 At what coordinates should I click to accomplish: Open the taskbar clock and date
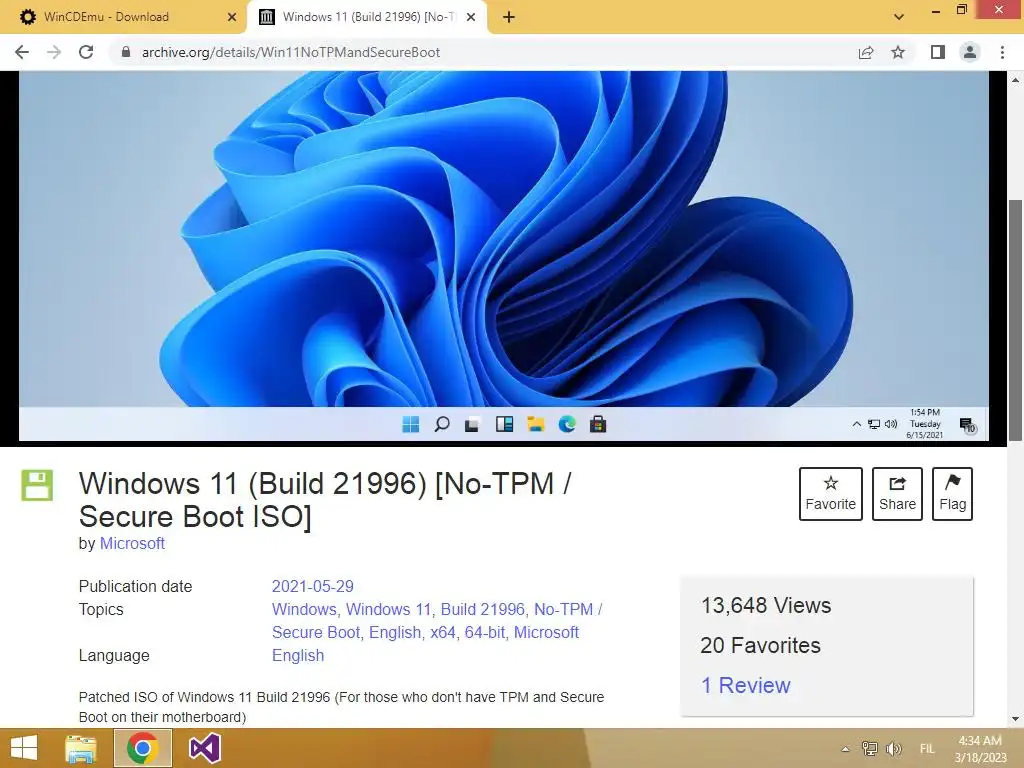pos(980,749)
